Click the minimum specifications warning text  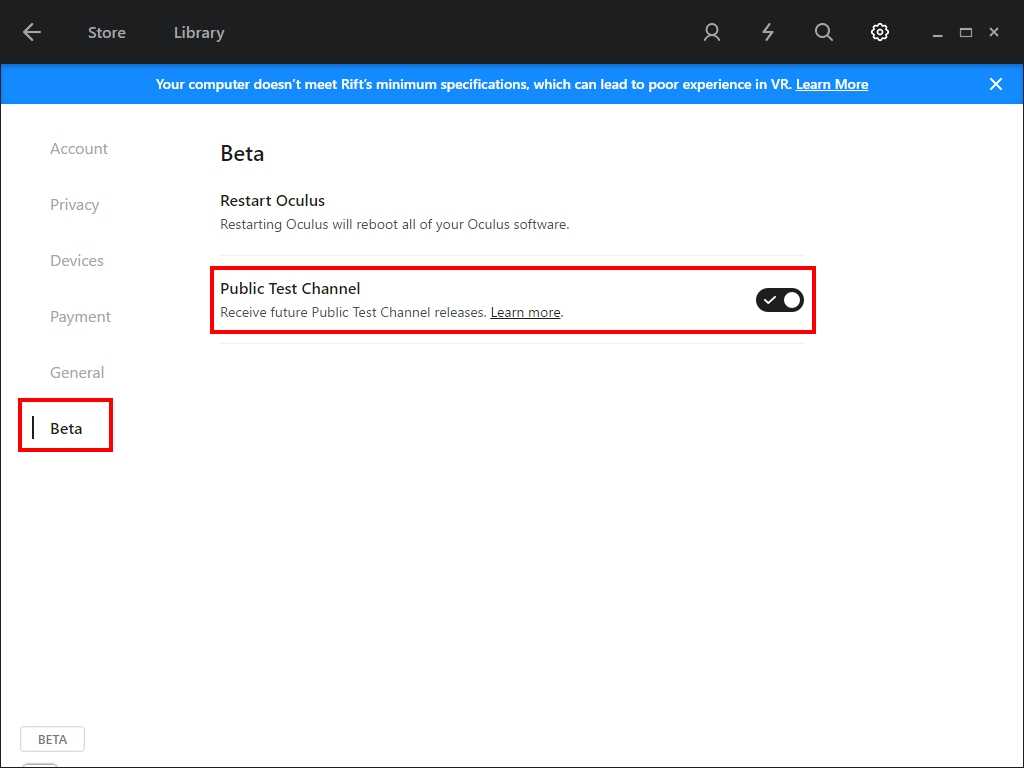473,84
